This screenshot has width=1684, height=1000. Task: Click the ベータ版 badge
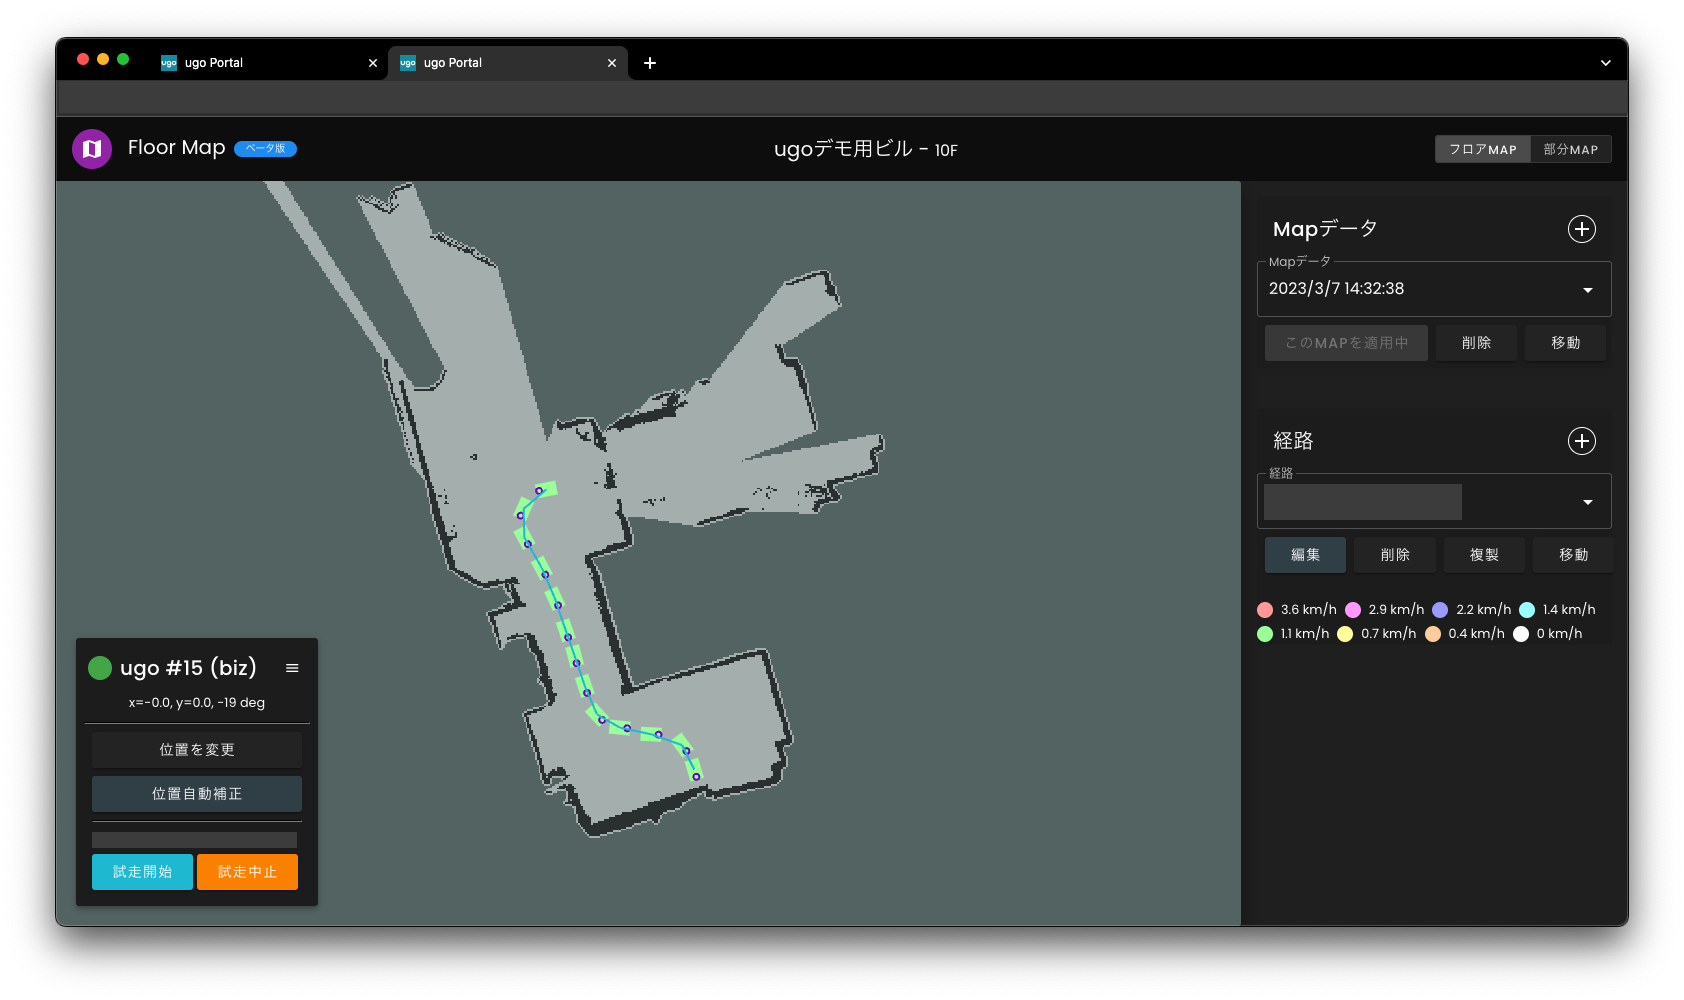point(265,149)
